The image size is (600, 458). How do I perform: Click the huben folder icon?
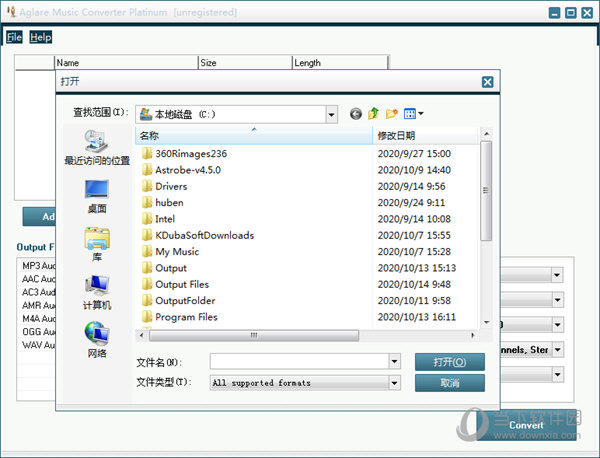pos(147,202)
